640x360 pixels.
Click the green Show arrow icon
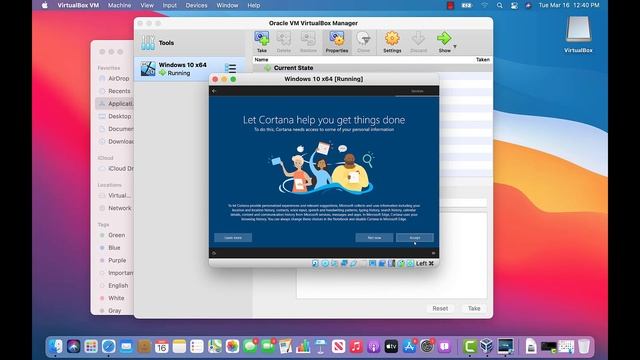click(444, 39)
